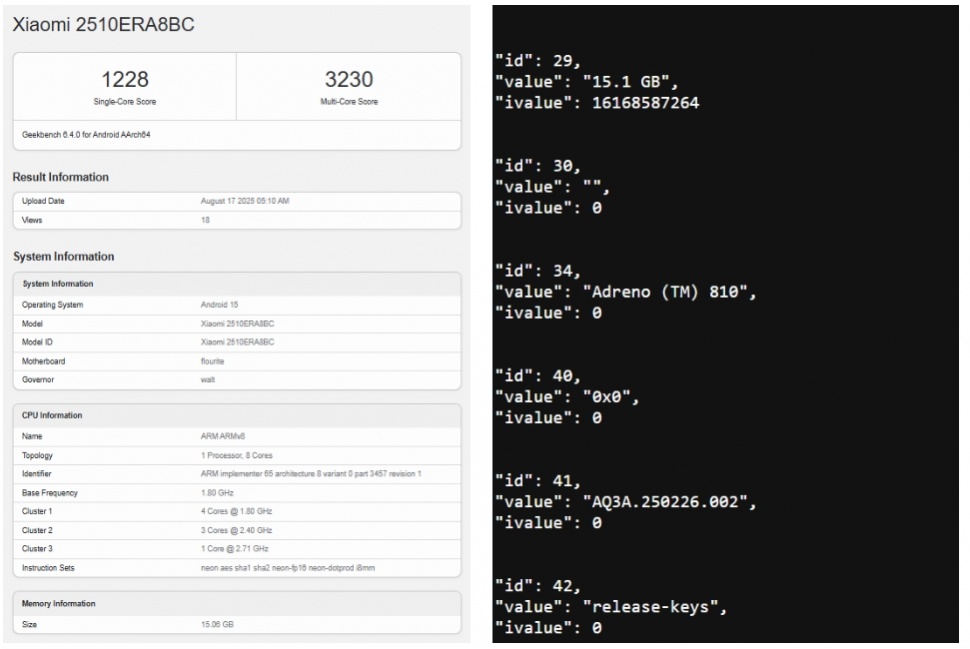Viewport: 970px width, 649px height.
Task: Click the "id": 41 line in the JSON
Action: pyautogui.click(x=538, y=481)
